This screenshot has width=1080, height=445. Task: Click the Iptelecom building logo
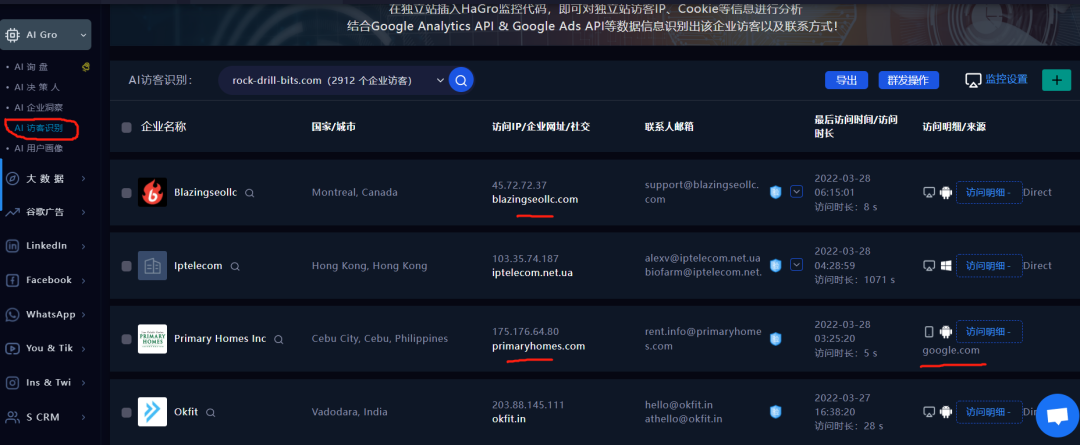(x=152, y=265)
